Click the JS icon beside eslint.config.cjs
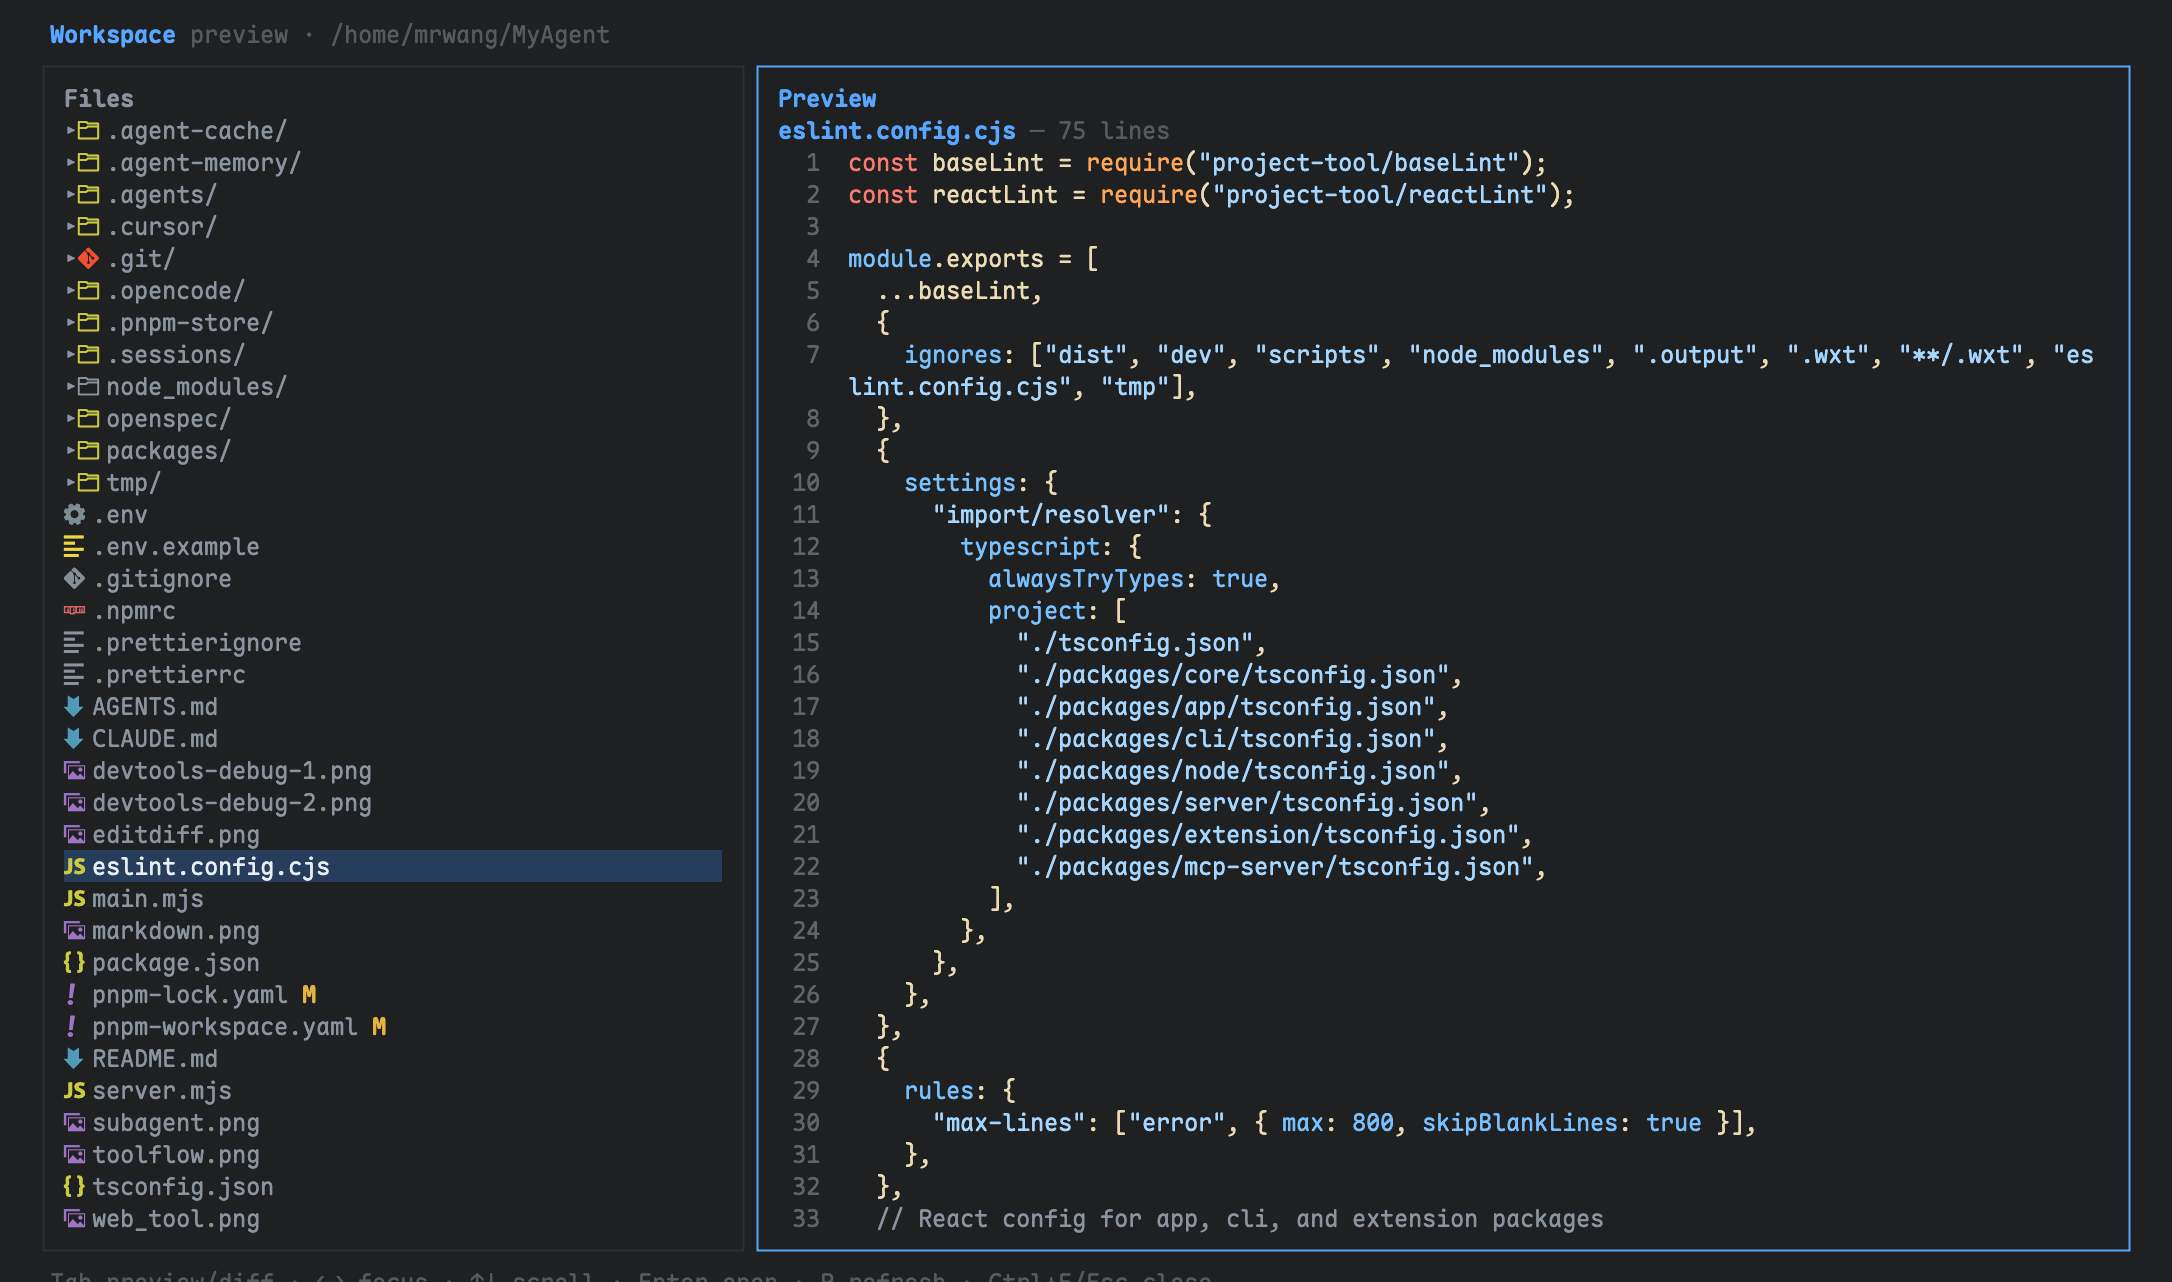The image size is (2172, 1282). tap(75, 867)
